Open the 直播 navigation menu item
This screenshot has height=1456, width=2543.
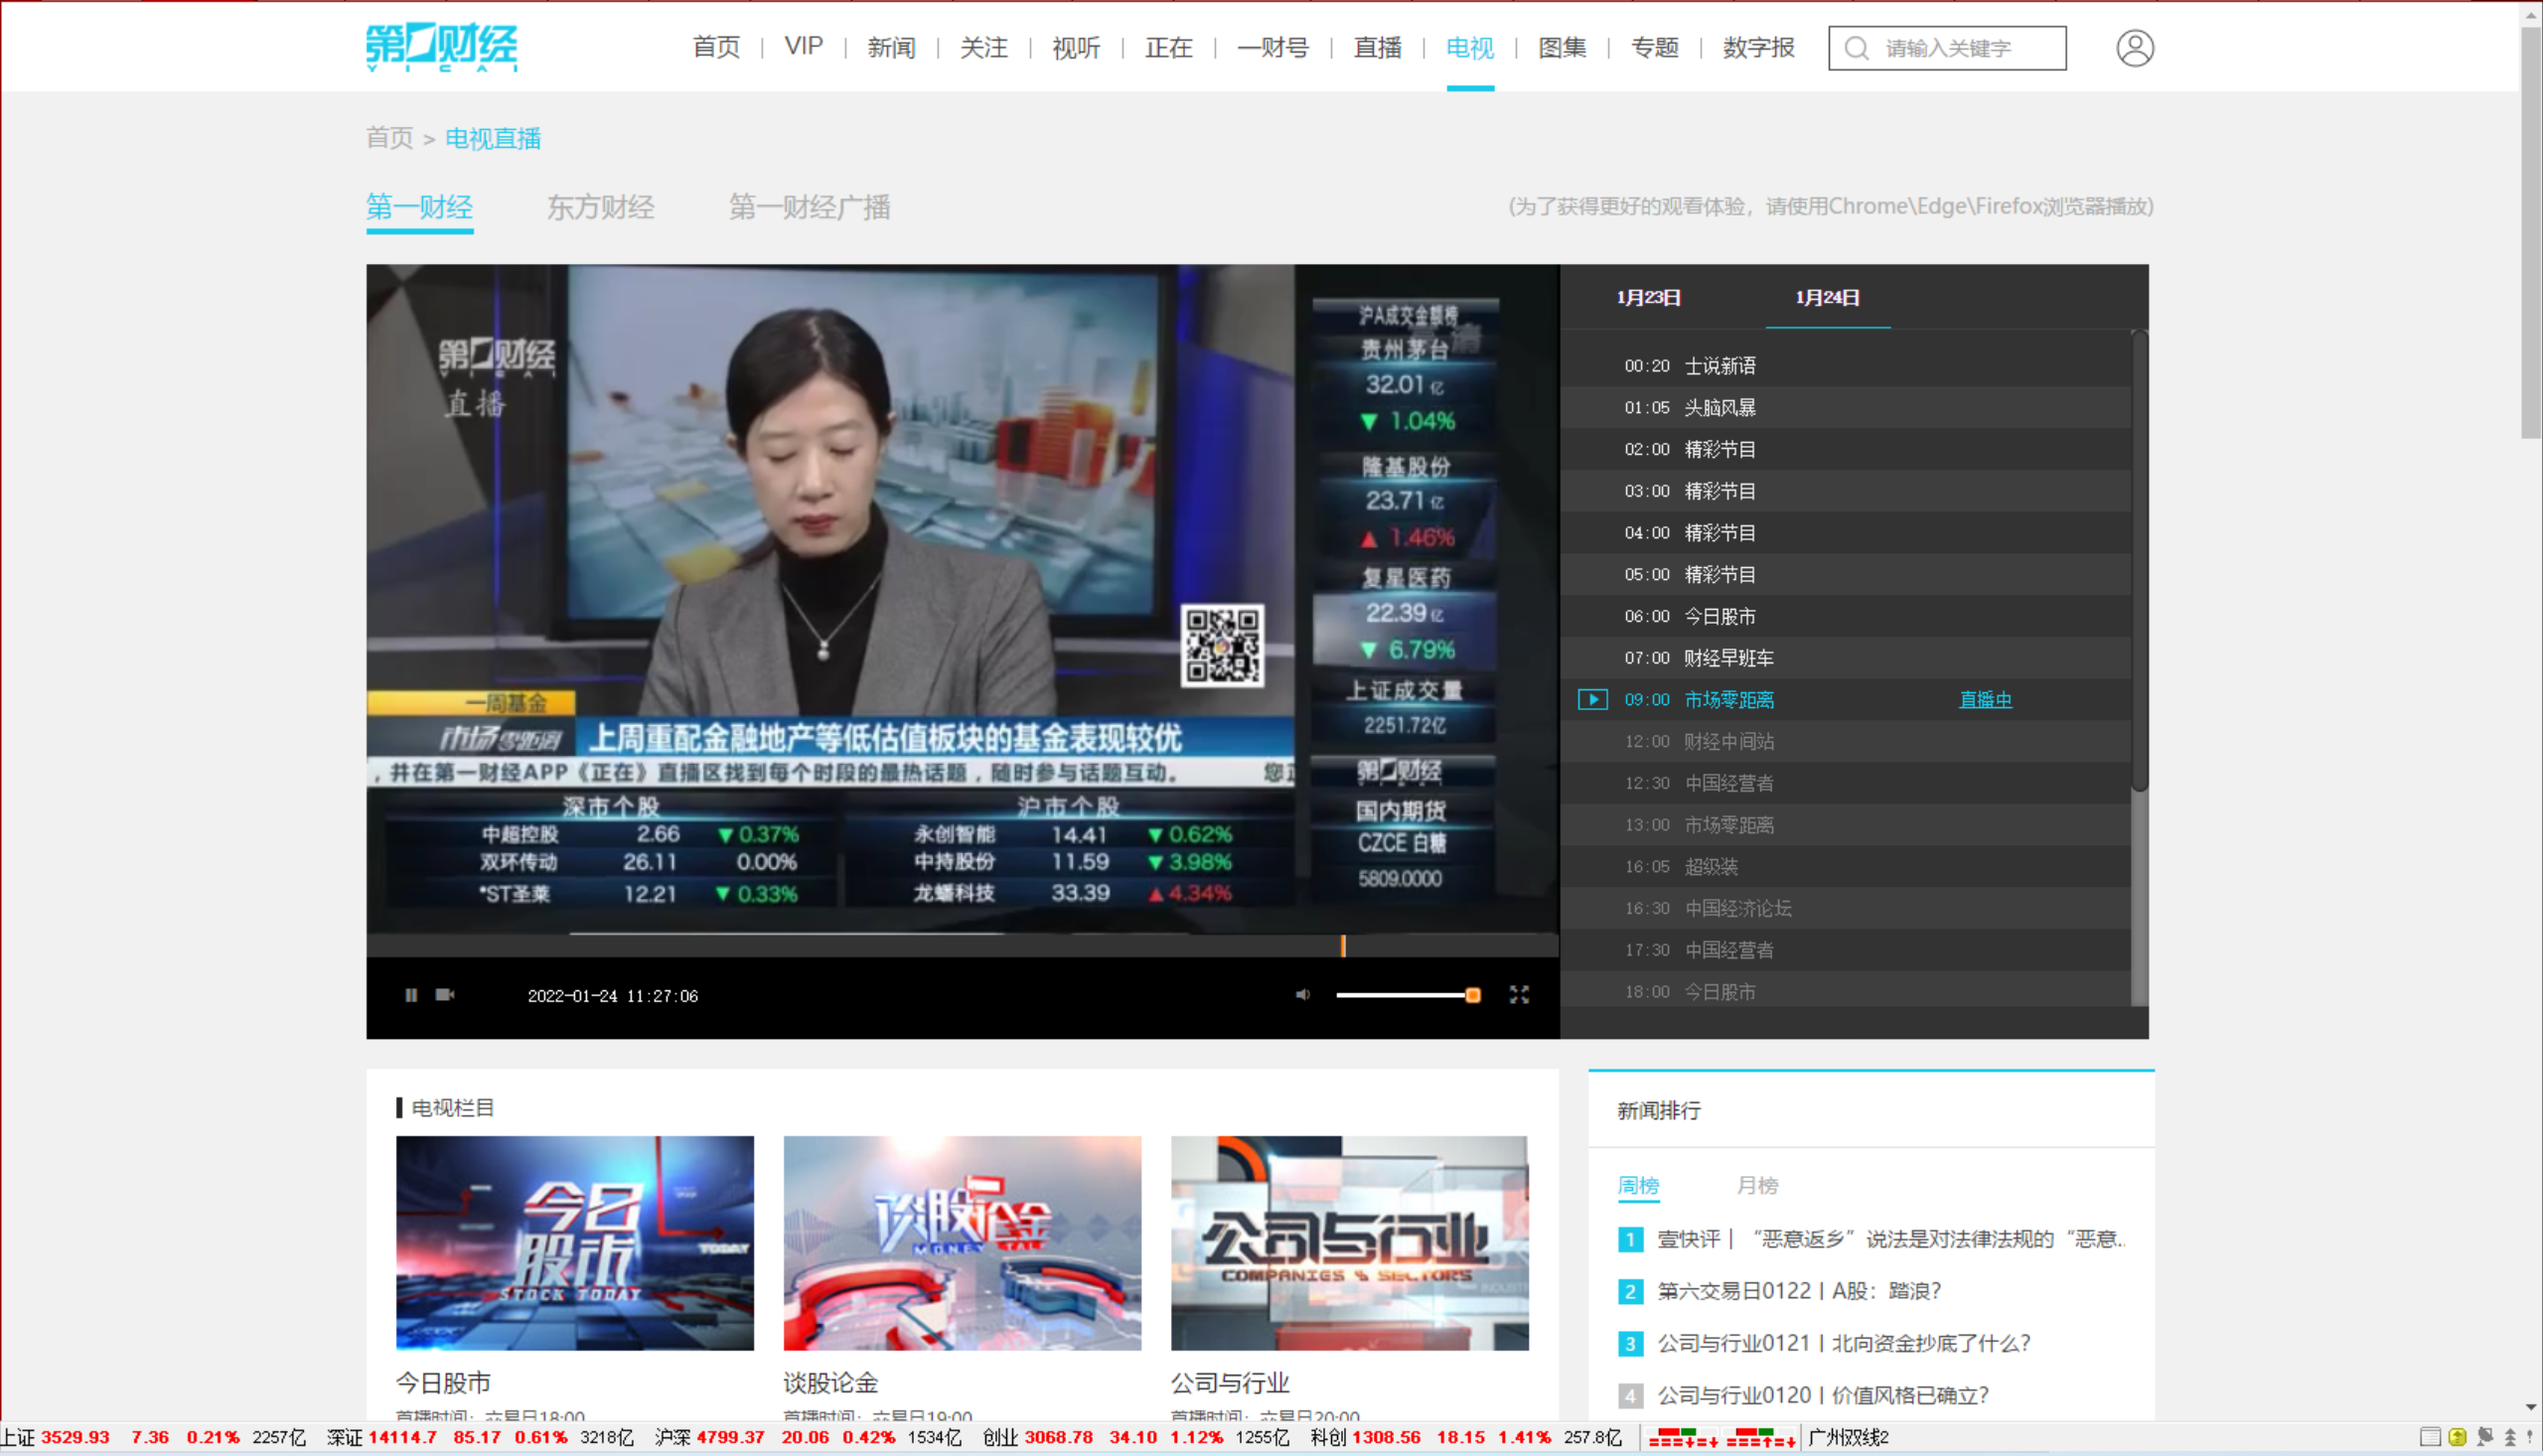(1377, 47)
